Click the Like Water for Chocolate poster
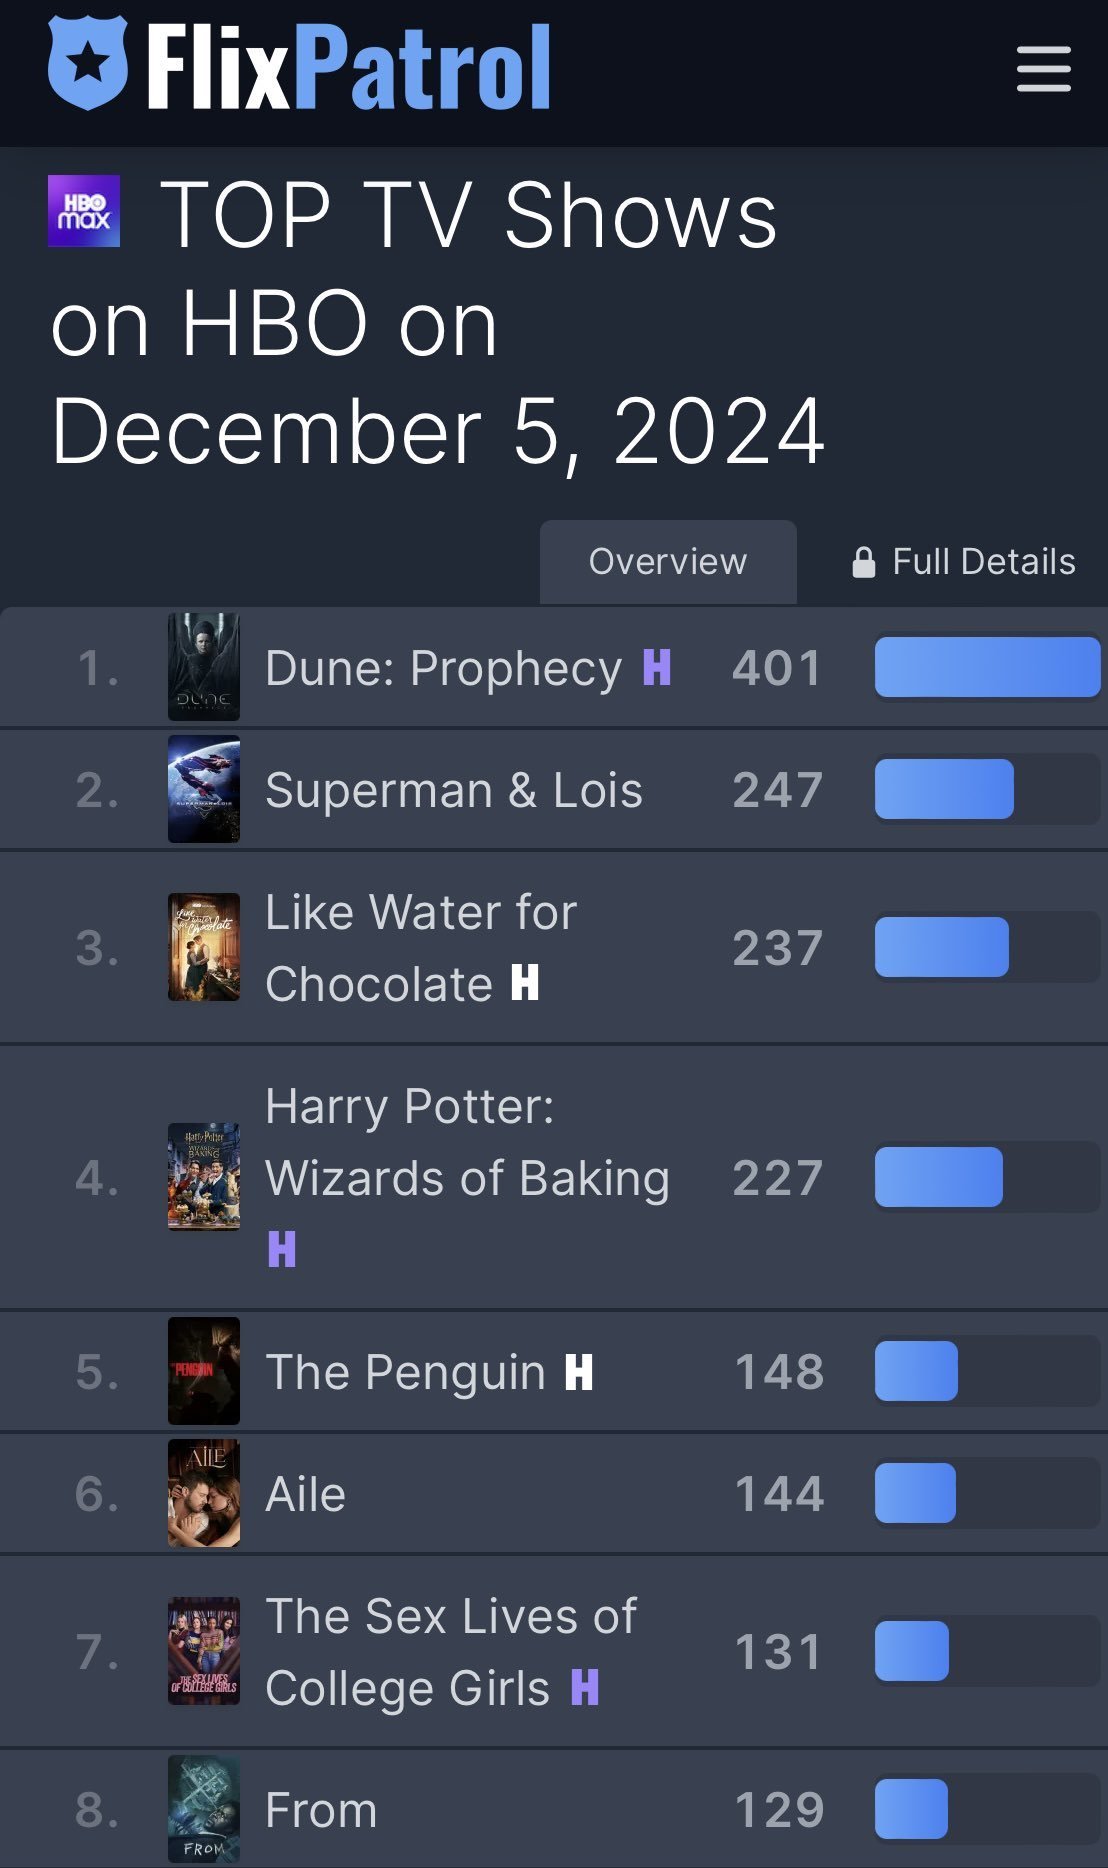 coord(204,947)
